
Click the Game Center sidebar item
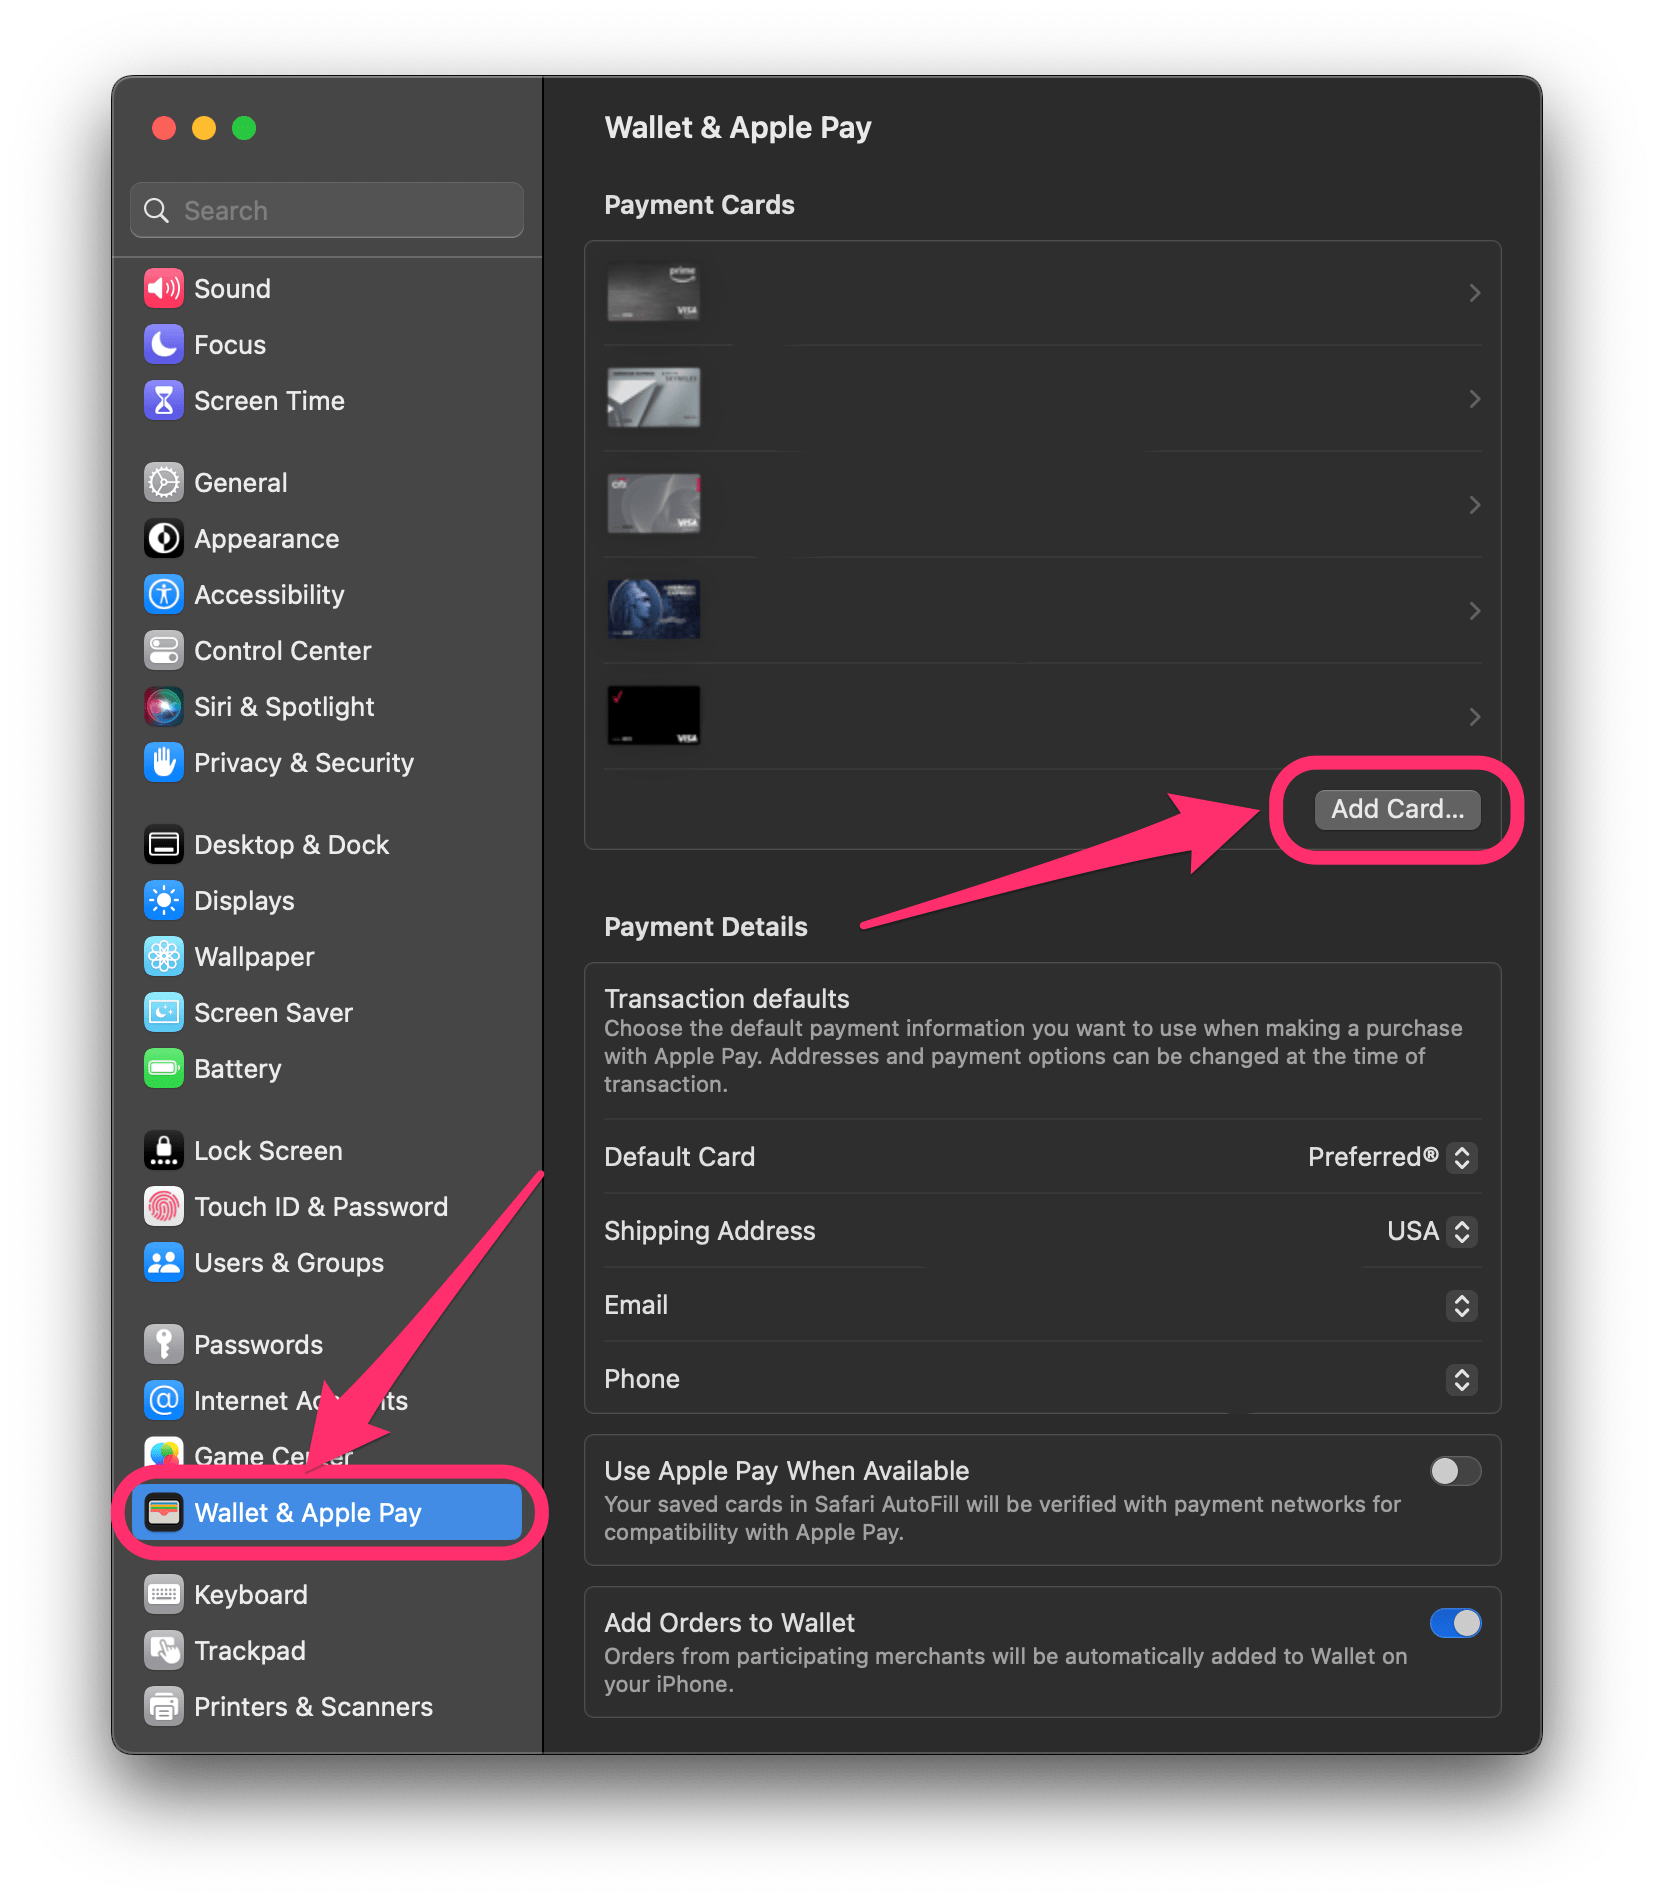point(327,1456)
